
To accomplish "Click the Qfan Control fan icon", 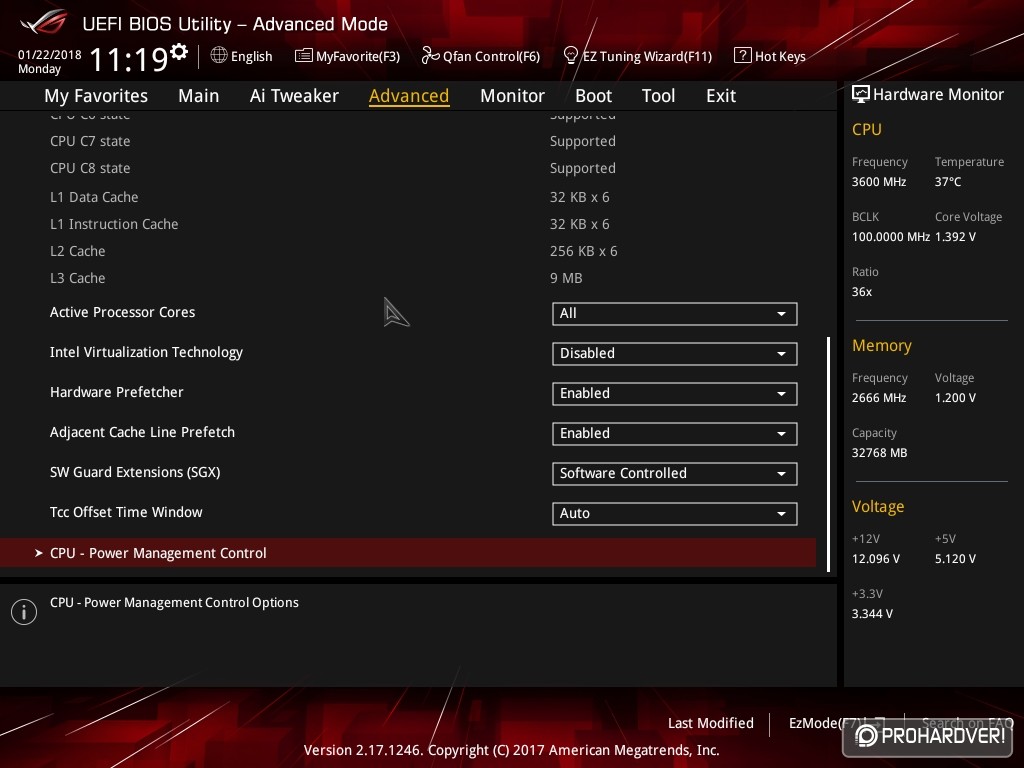I will [x=430, y=56].
